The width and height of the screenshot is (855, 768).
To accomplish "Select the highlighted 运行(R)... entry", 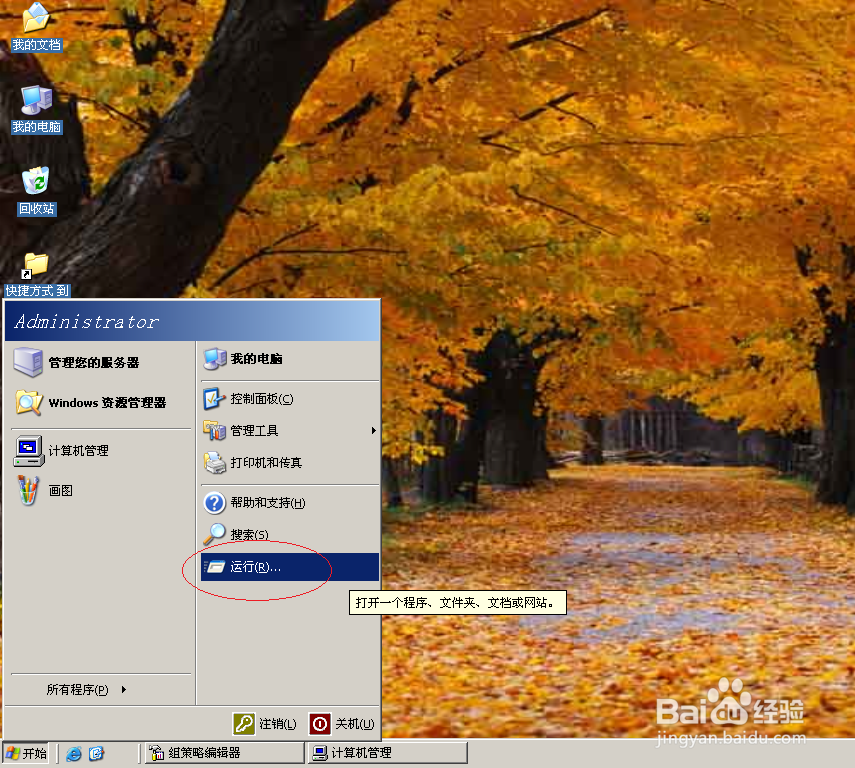I will pyautogui.click(x=290, y=567).
